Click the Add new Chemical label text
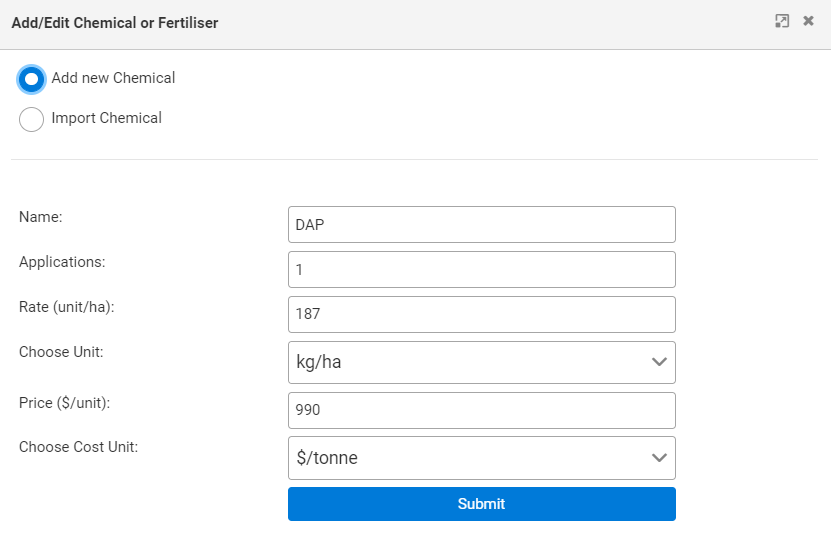 113,78
